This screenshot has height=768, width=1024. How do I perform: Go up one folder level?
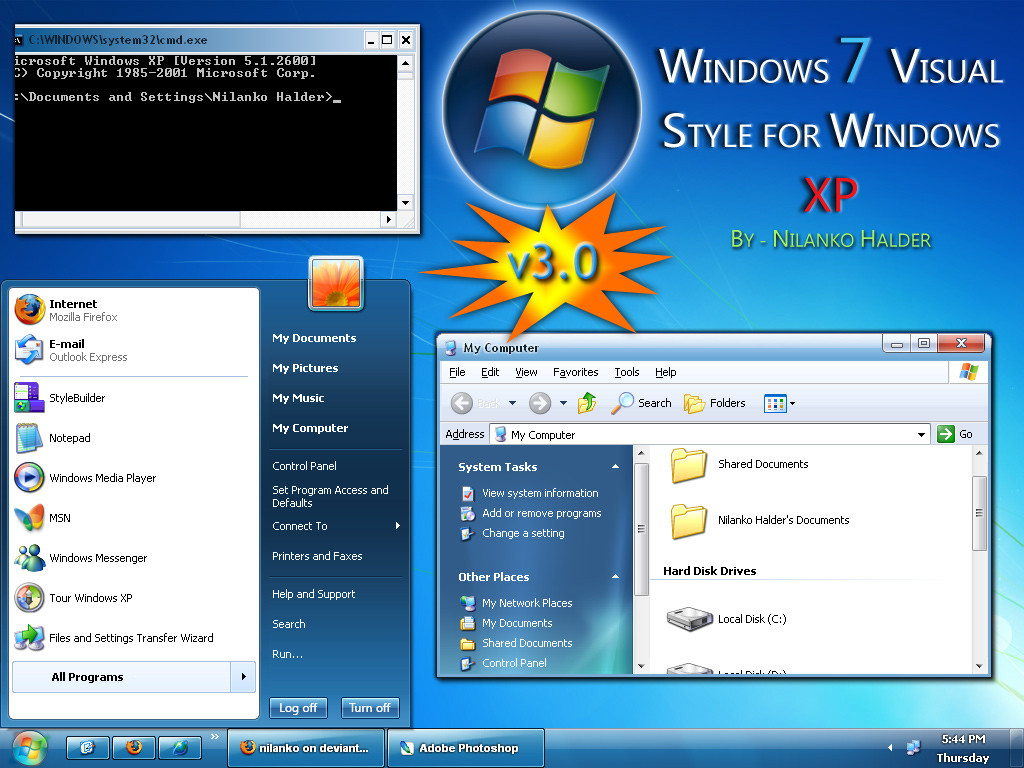pos(587,403)
